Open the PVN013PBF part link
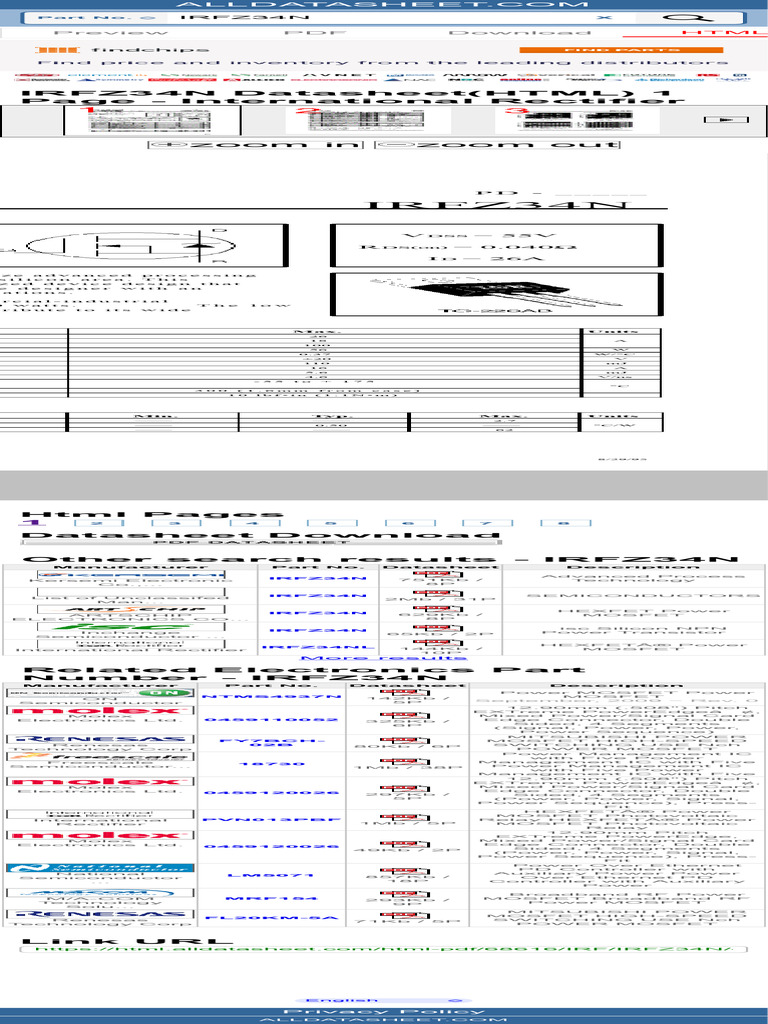This screenshot has width=768, height=1024. (271, 820)
